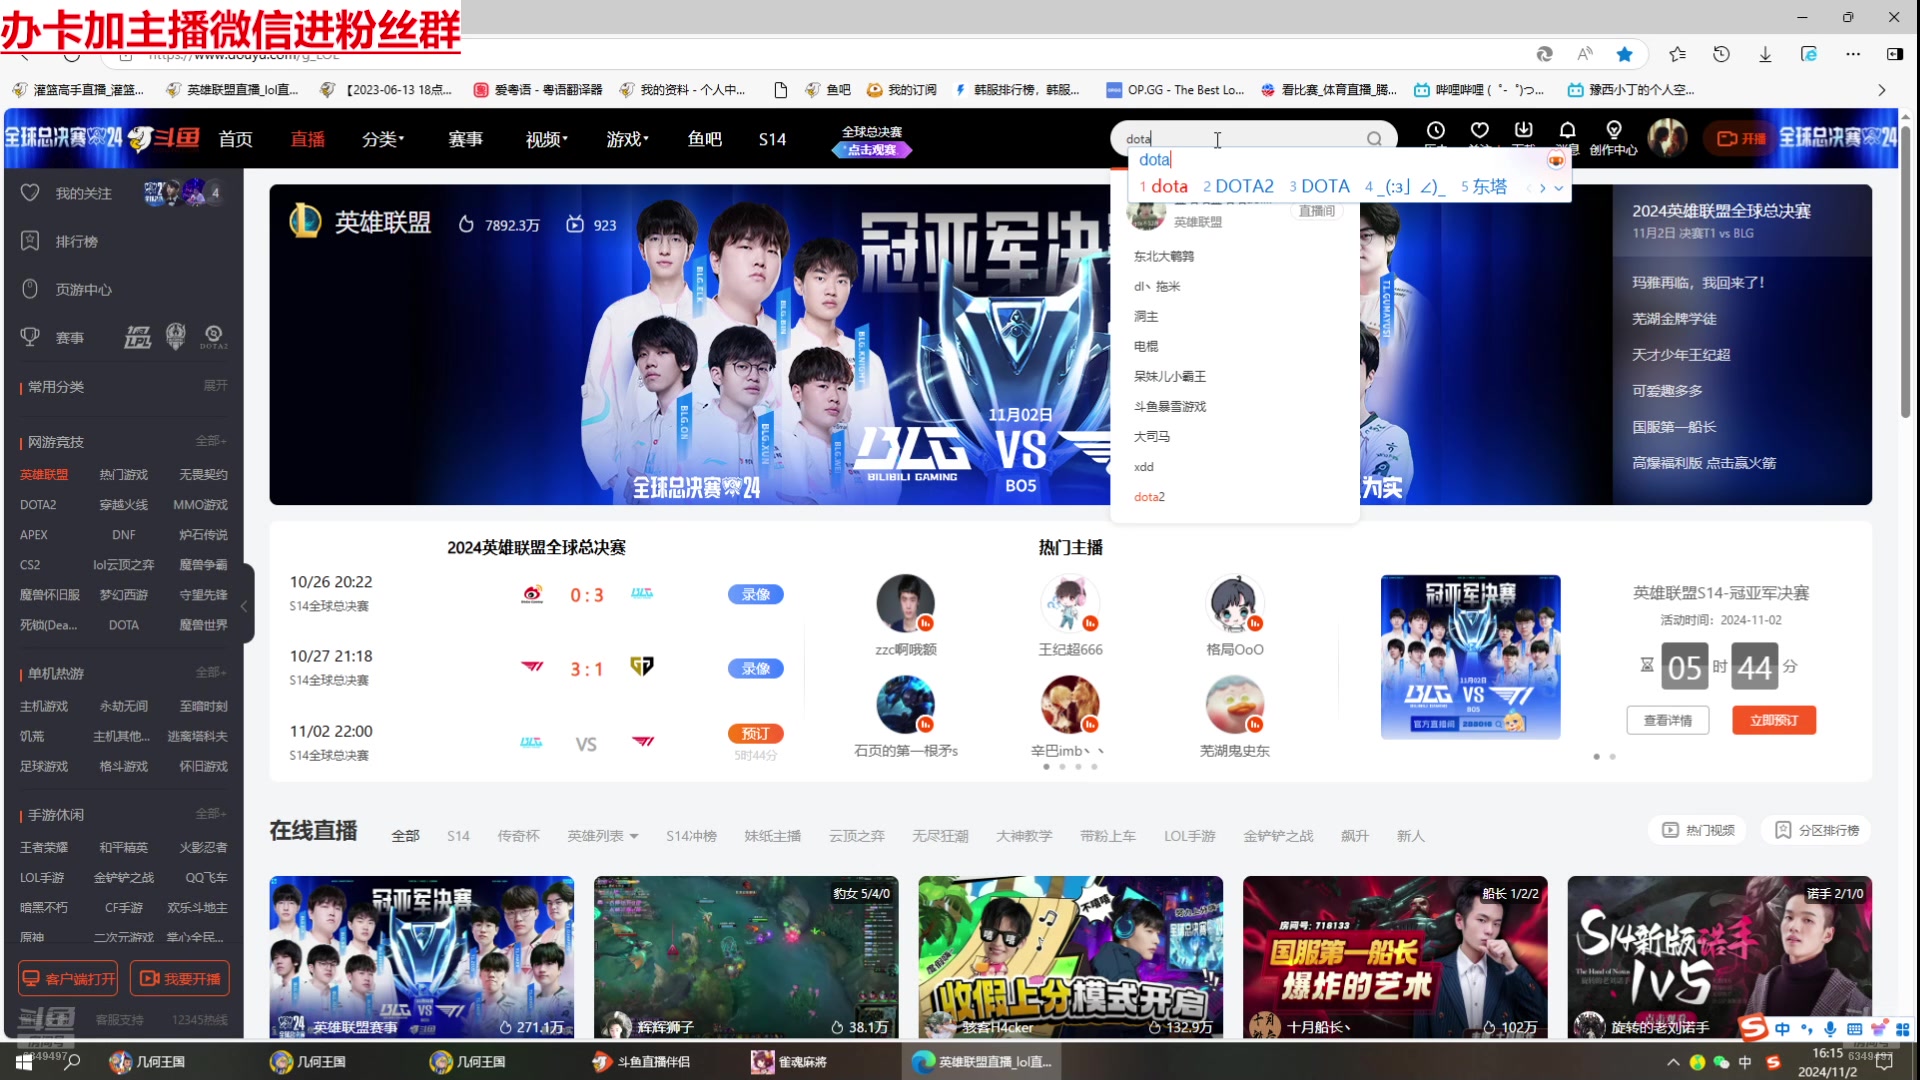The width and height of the screenshot is (1920, 1080).
Task: Open S14 in the navigation bar
Action: click(x=772, y=139)
